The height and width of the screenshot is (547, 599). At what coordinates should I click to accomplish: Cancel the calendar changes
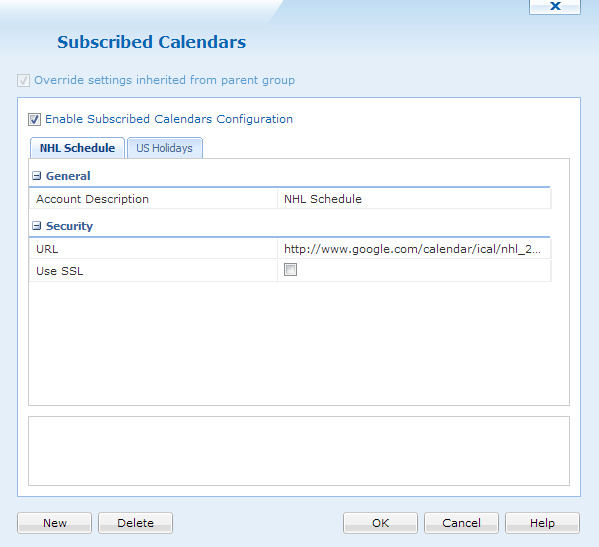(x=461, y=523)
